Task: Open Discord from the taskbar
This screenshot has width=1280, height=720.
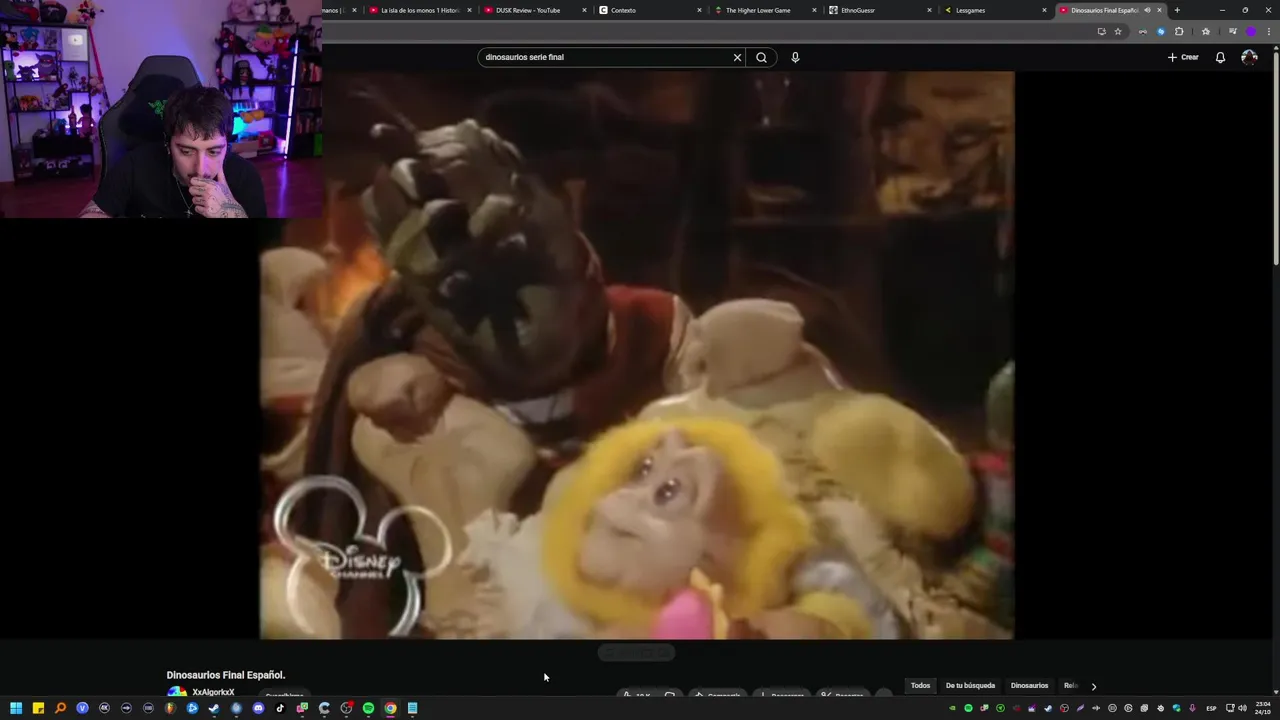Action: pyautogui.click(x=258, y=708)
